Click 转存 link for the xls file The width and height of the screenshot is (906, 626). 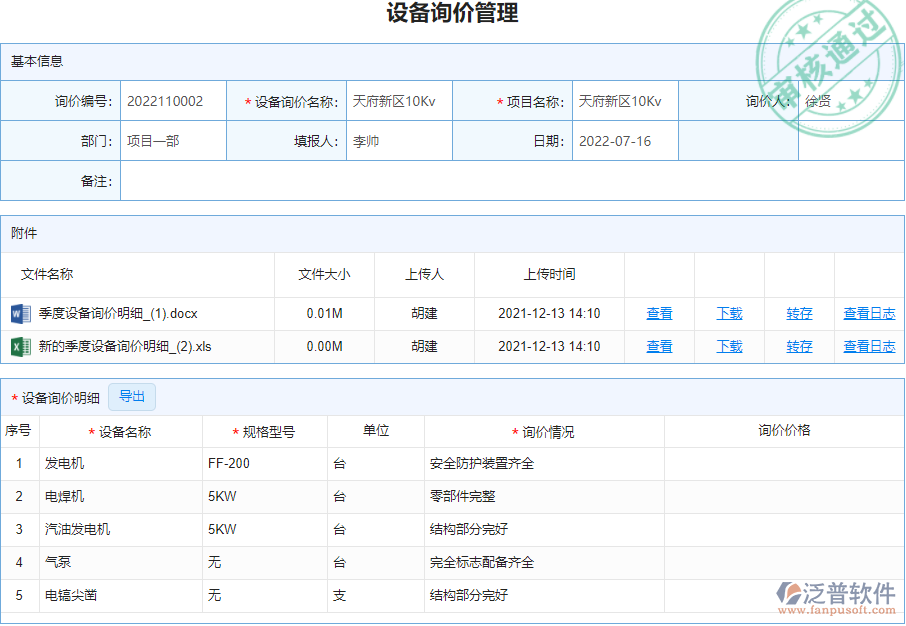(x=799, y=346)
